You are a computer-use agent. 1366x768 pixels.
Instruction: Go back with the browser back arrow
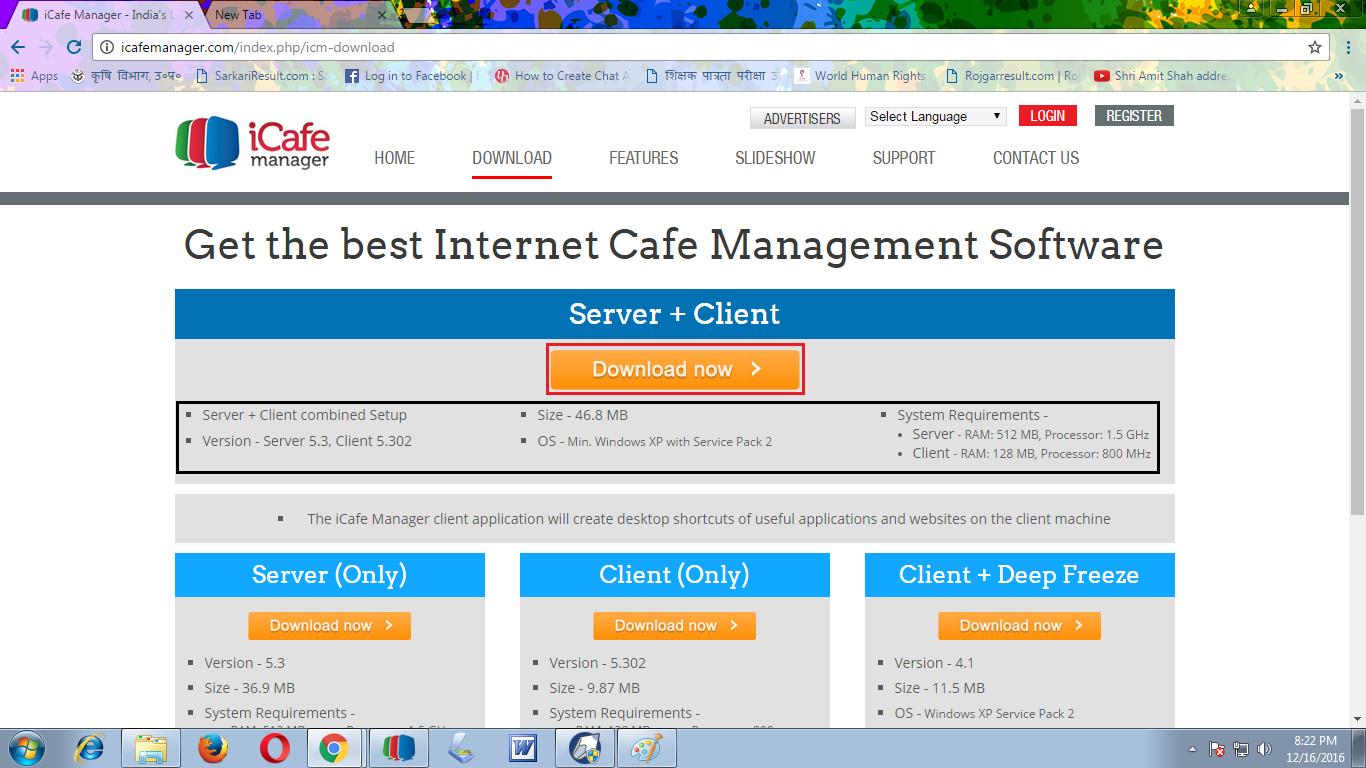tap(18, 47)
